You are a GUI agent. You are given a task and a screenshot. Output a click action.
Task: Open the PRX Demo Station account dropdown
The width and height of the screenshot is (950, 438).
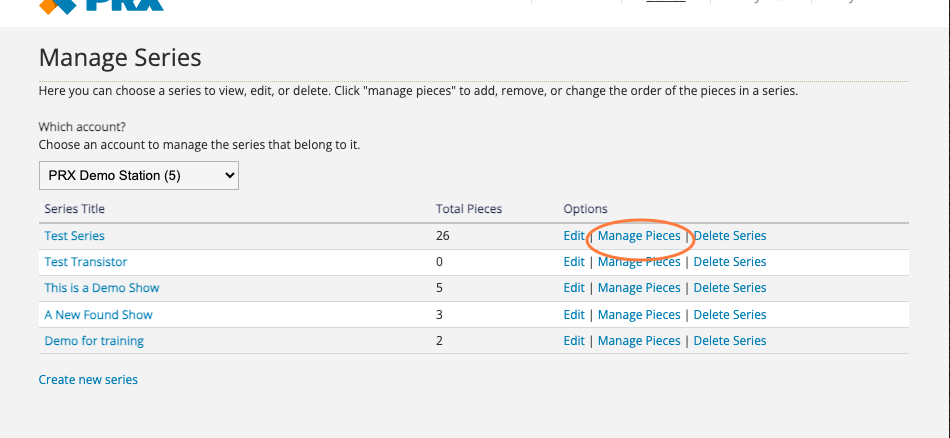click(x=139, y=176)
